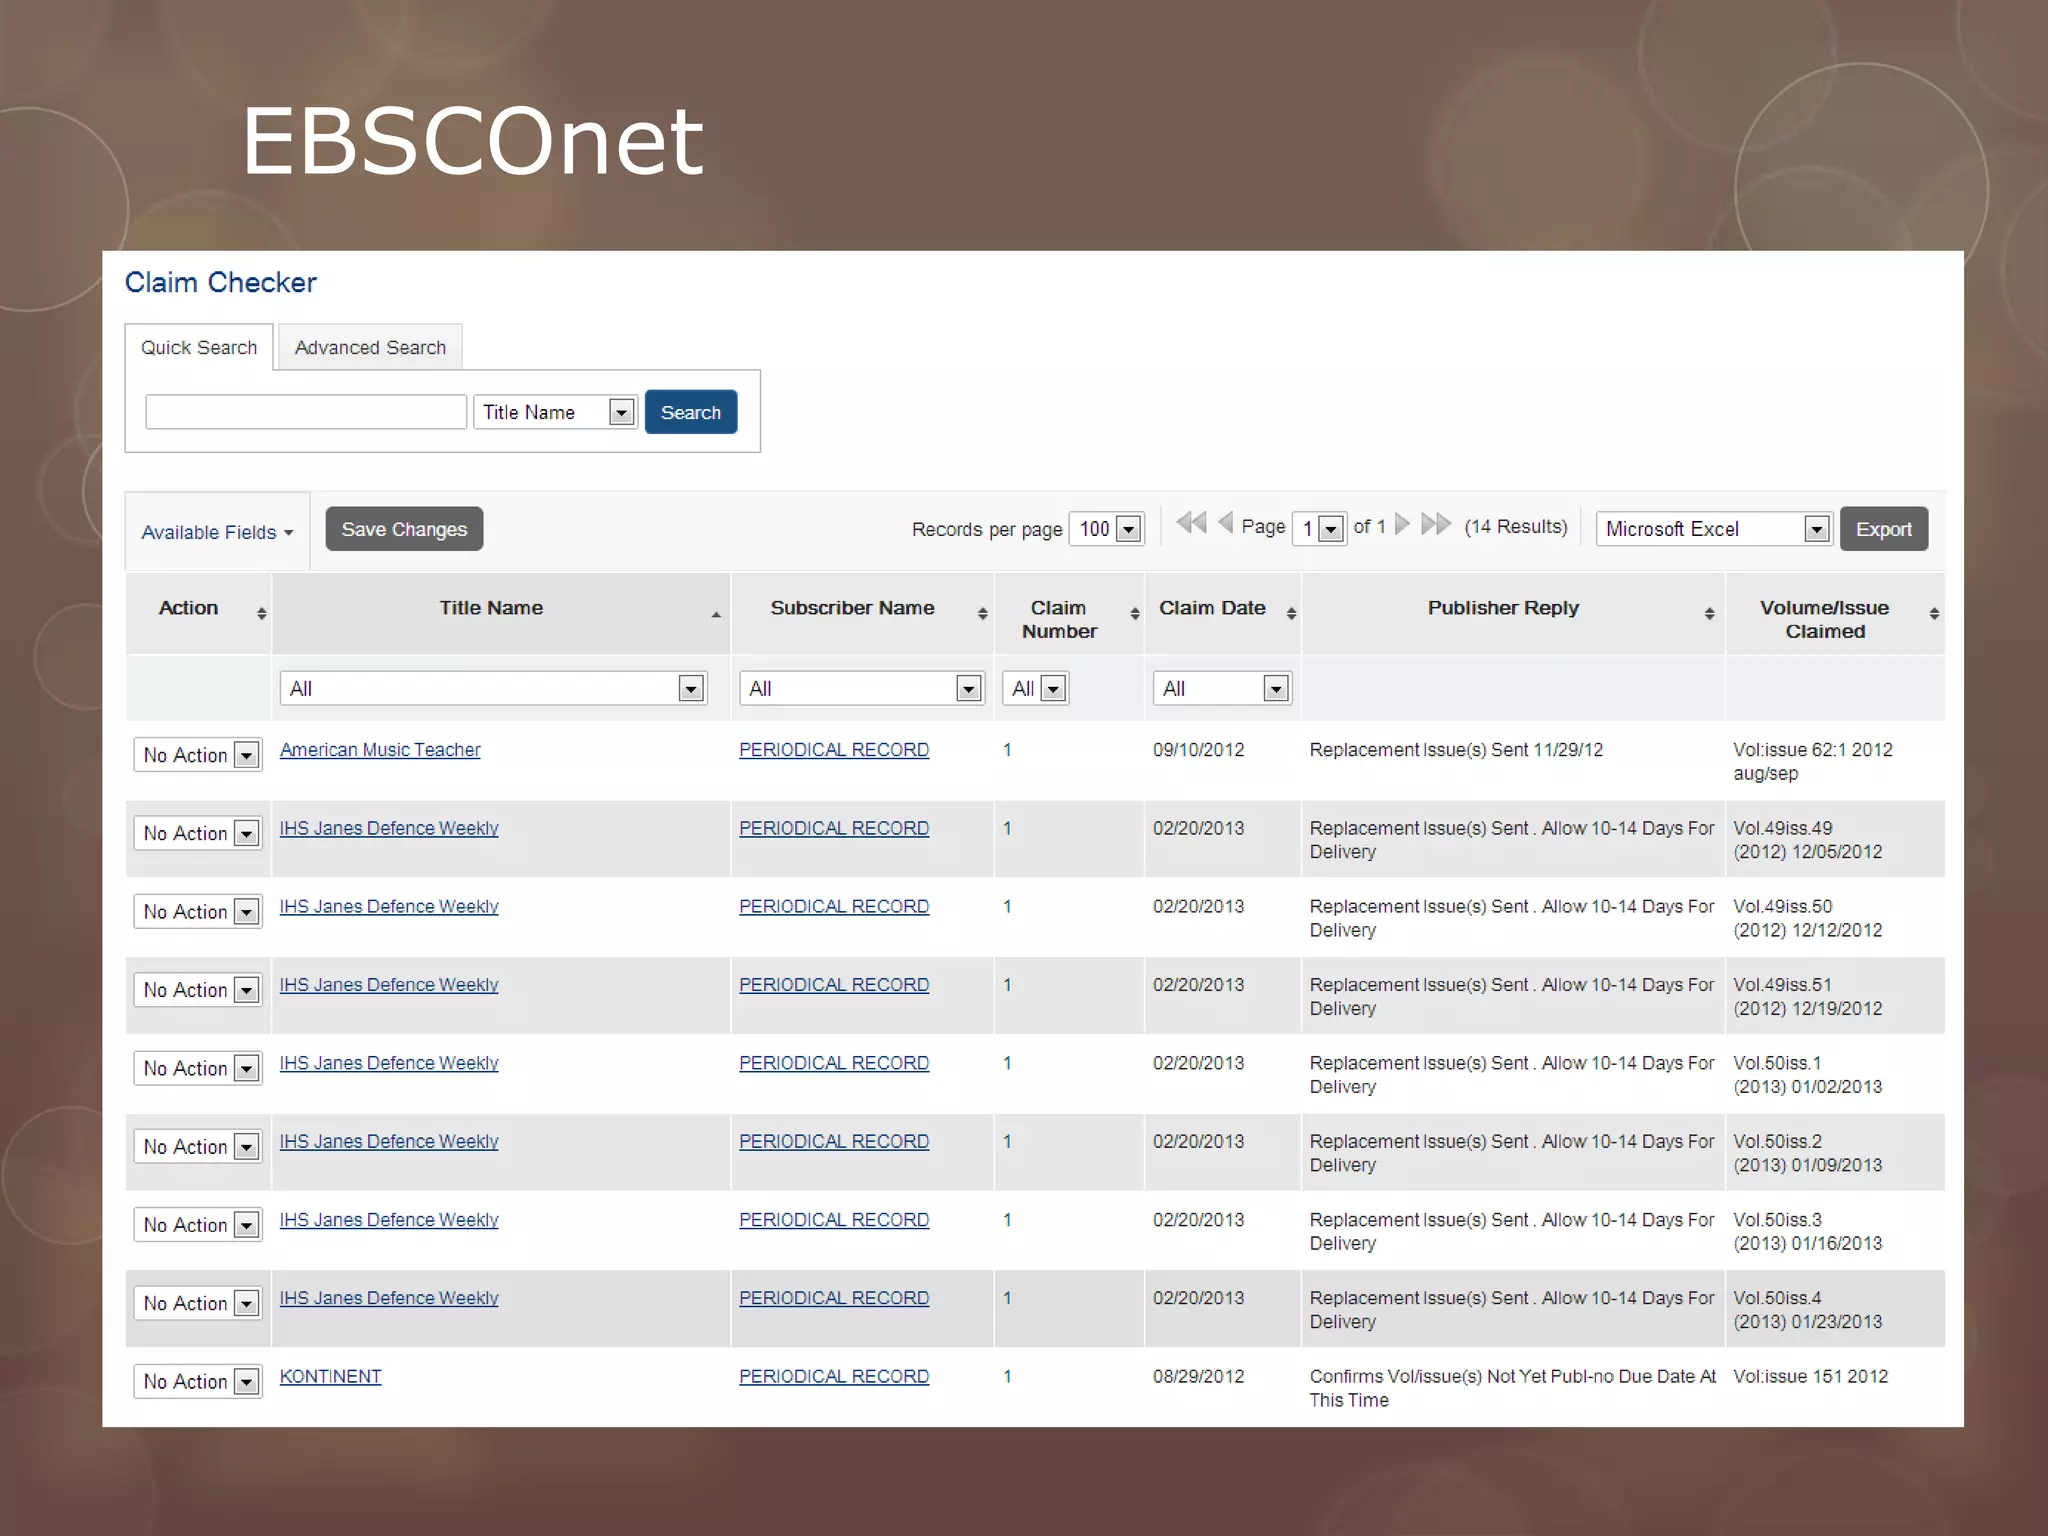Open PERIODICAL RECORD link in the KONTINENT row
Viewport: 2048px width, 1536px height.
(834, 1376)
